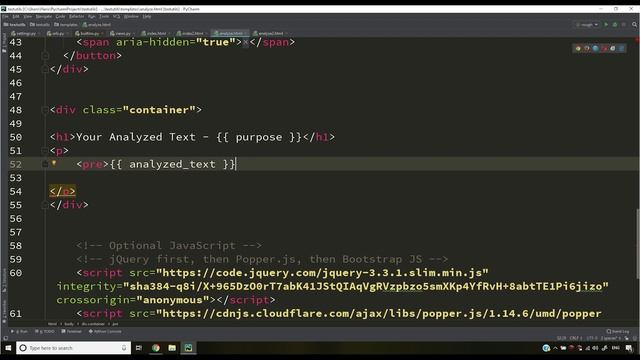The width and height of the screenshot is (640, 360).
Task: Open the Python Console tool window
Action: (105, 331)
